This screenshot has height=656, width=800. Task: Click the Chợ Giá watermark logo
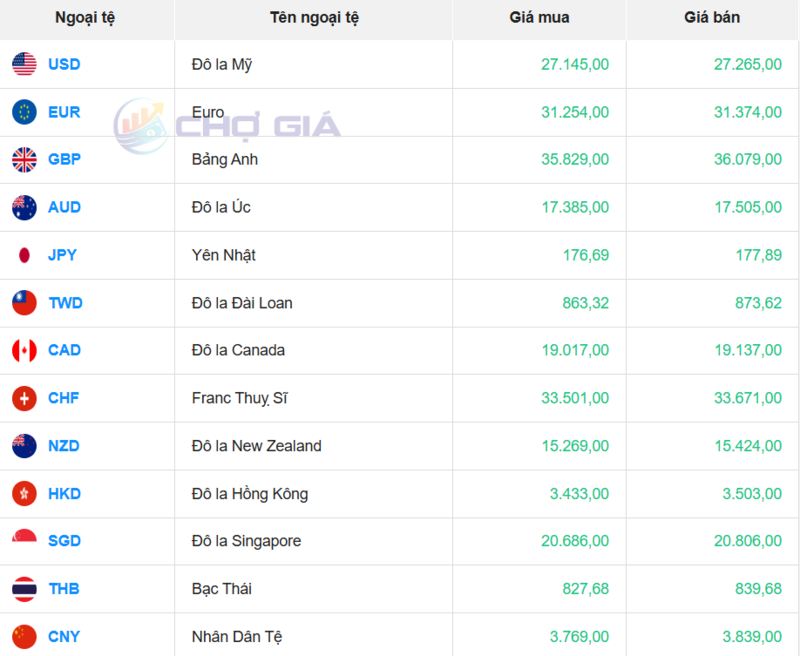coord(227,126)
